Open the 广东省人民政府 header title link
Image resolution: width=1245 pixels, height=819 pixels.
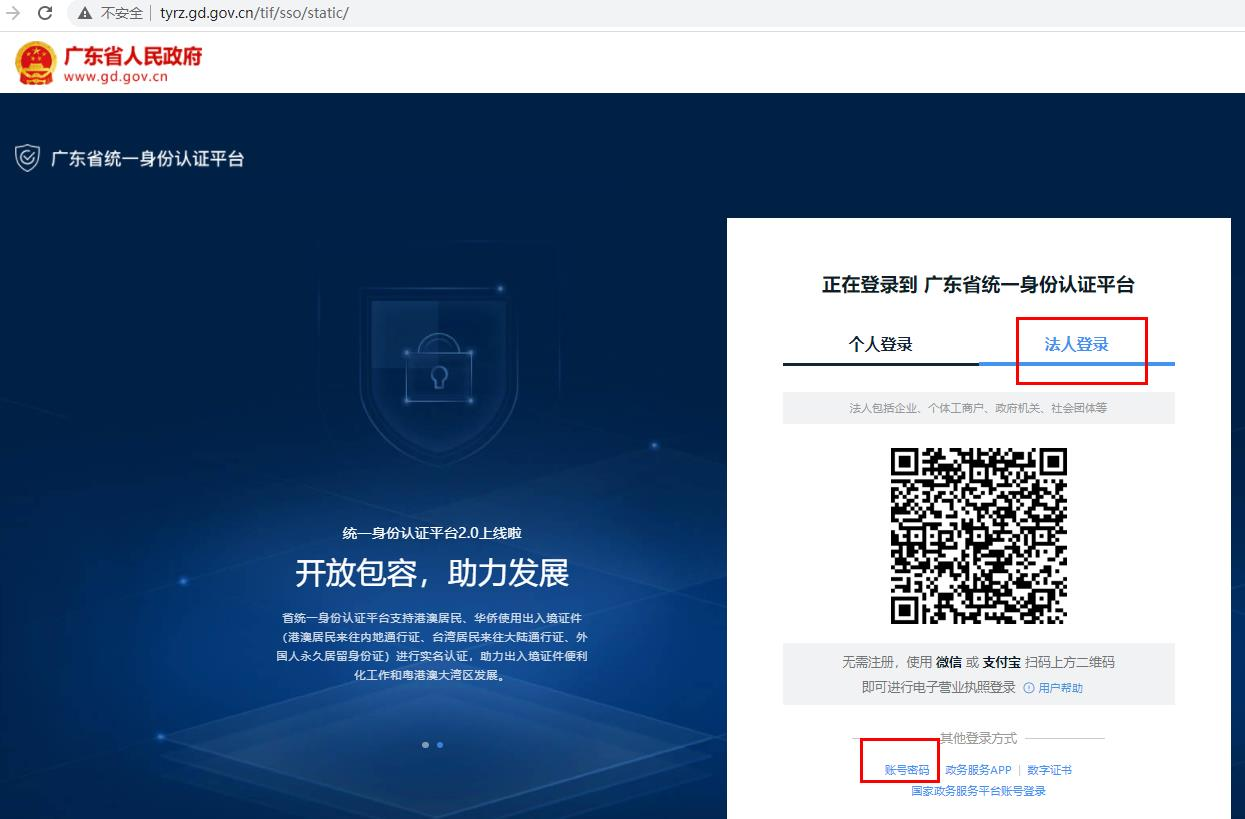133,55
